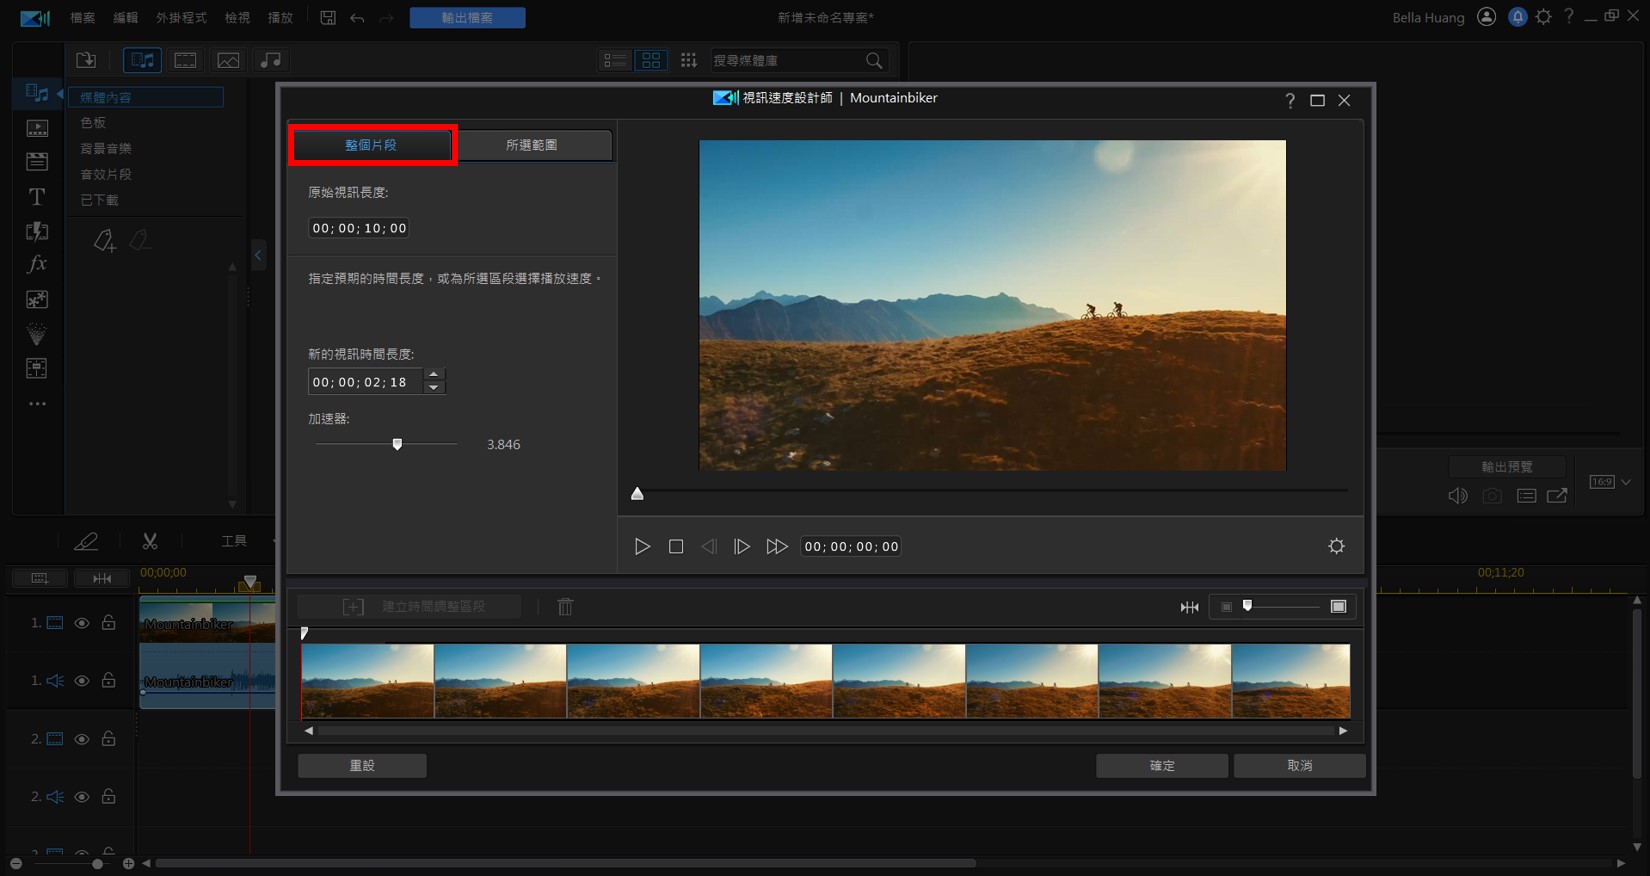Select 色板 in library tree

[93, 123]
